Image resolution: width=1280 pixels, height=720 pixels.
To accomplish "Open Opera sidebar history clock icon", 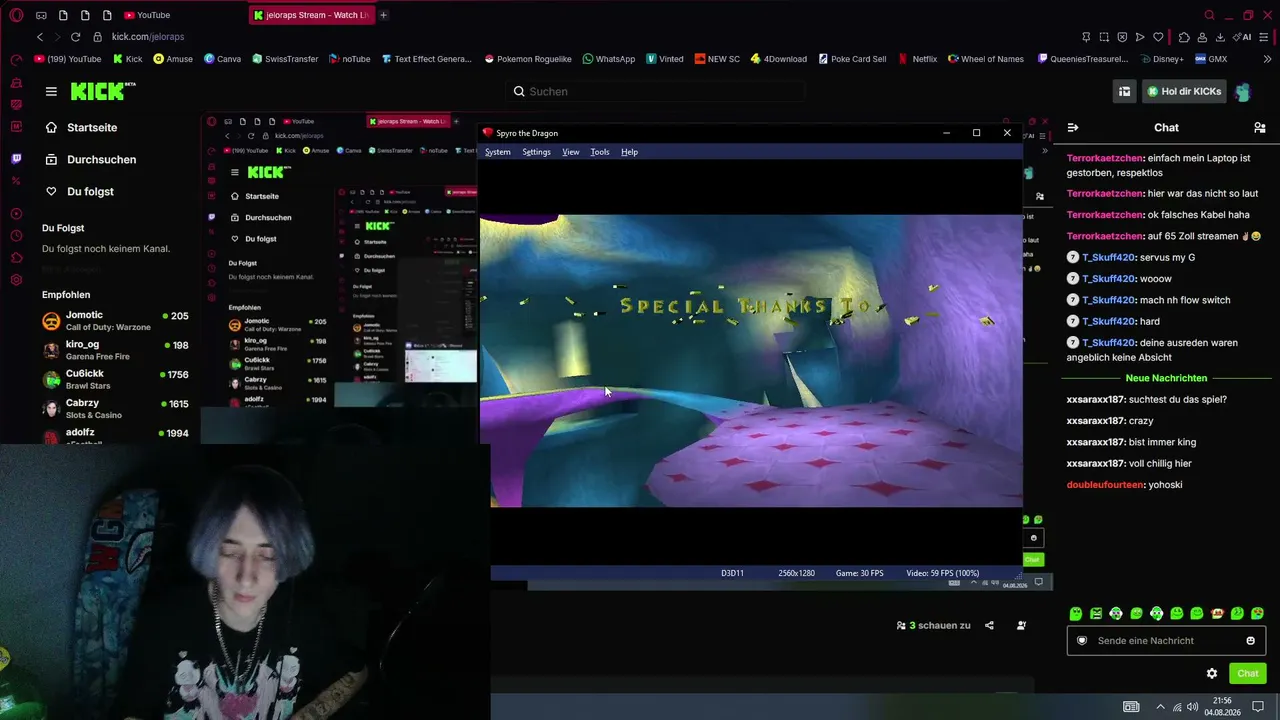I will (16, 236).
